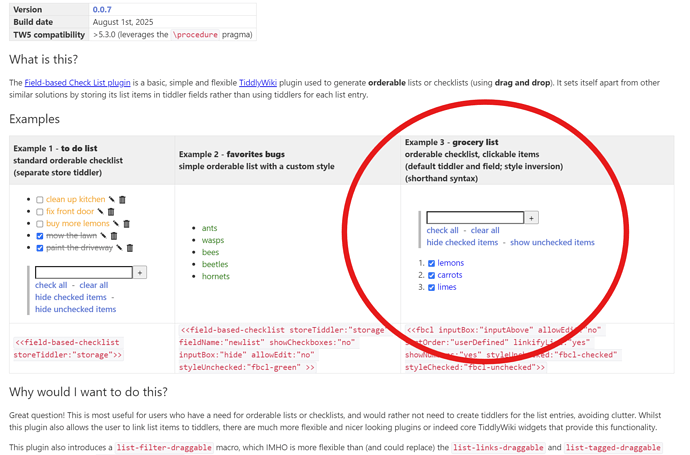Check the "buy more lemons" checkbox

point(40,224)
